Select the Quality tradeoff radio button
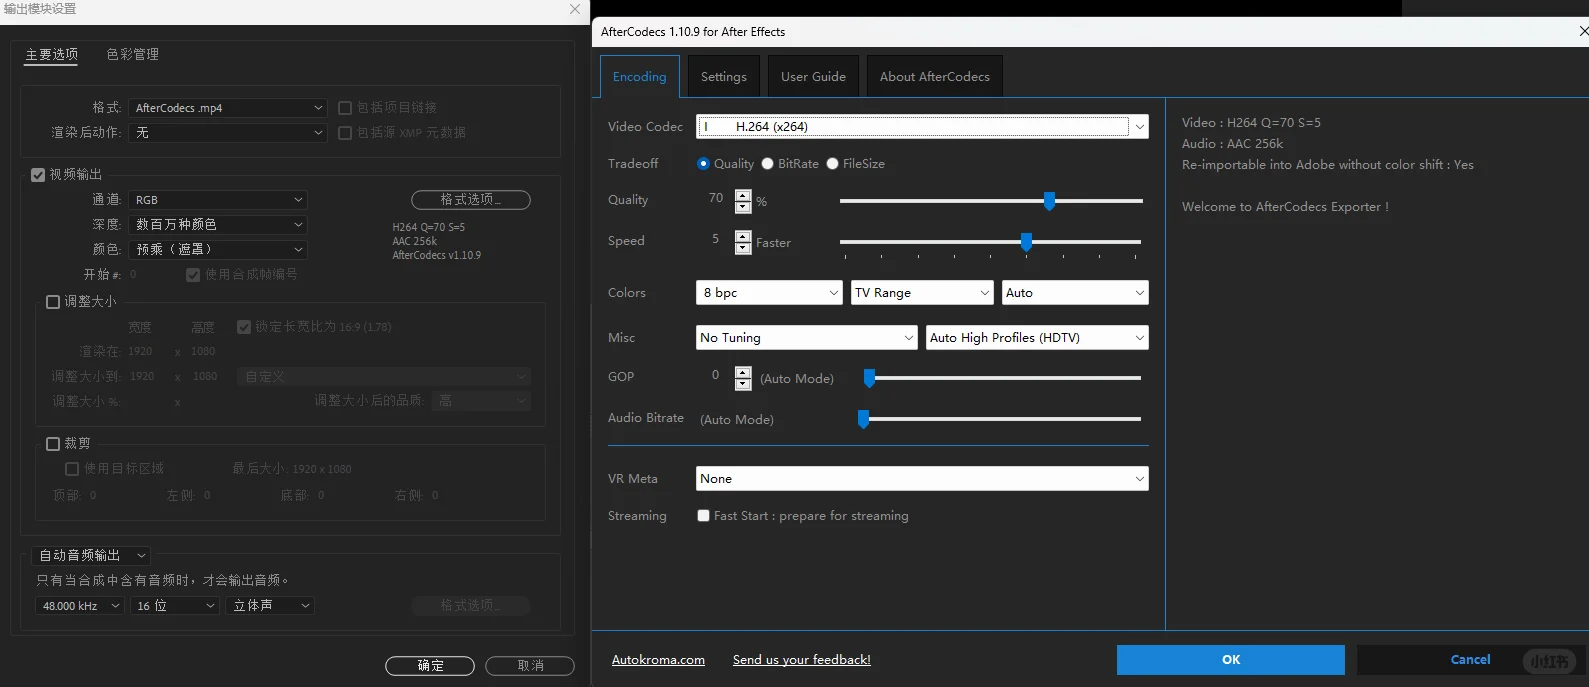The width and height of the screenshot is (1589, 687). point(704,164)
